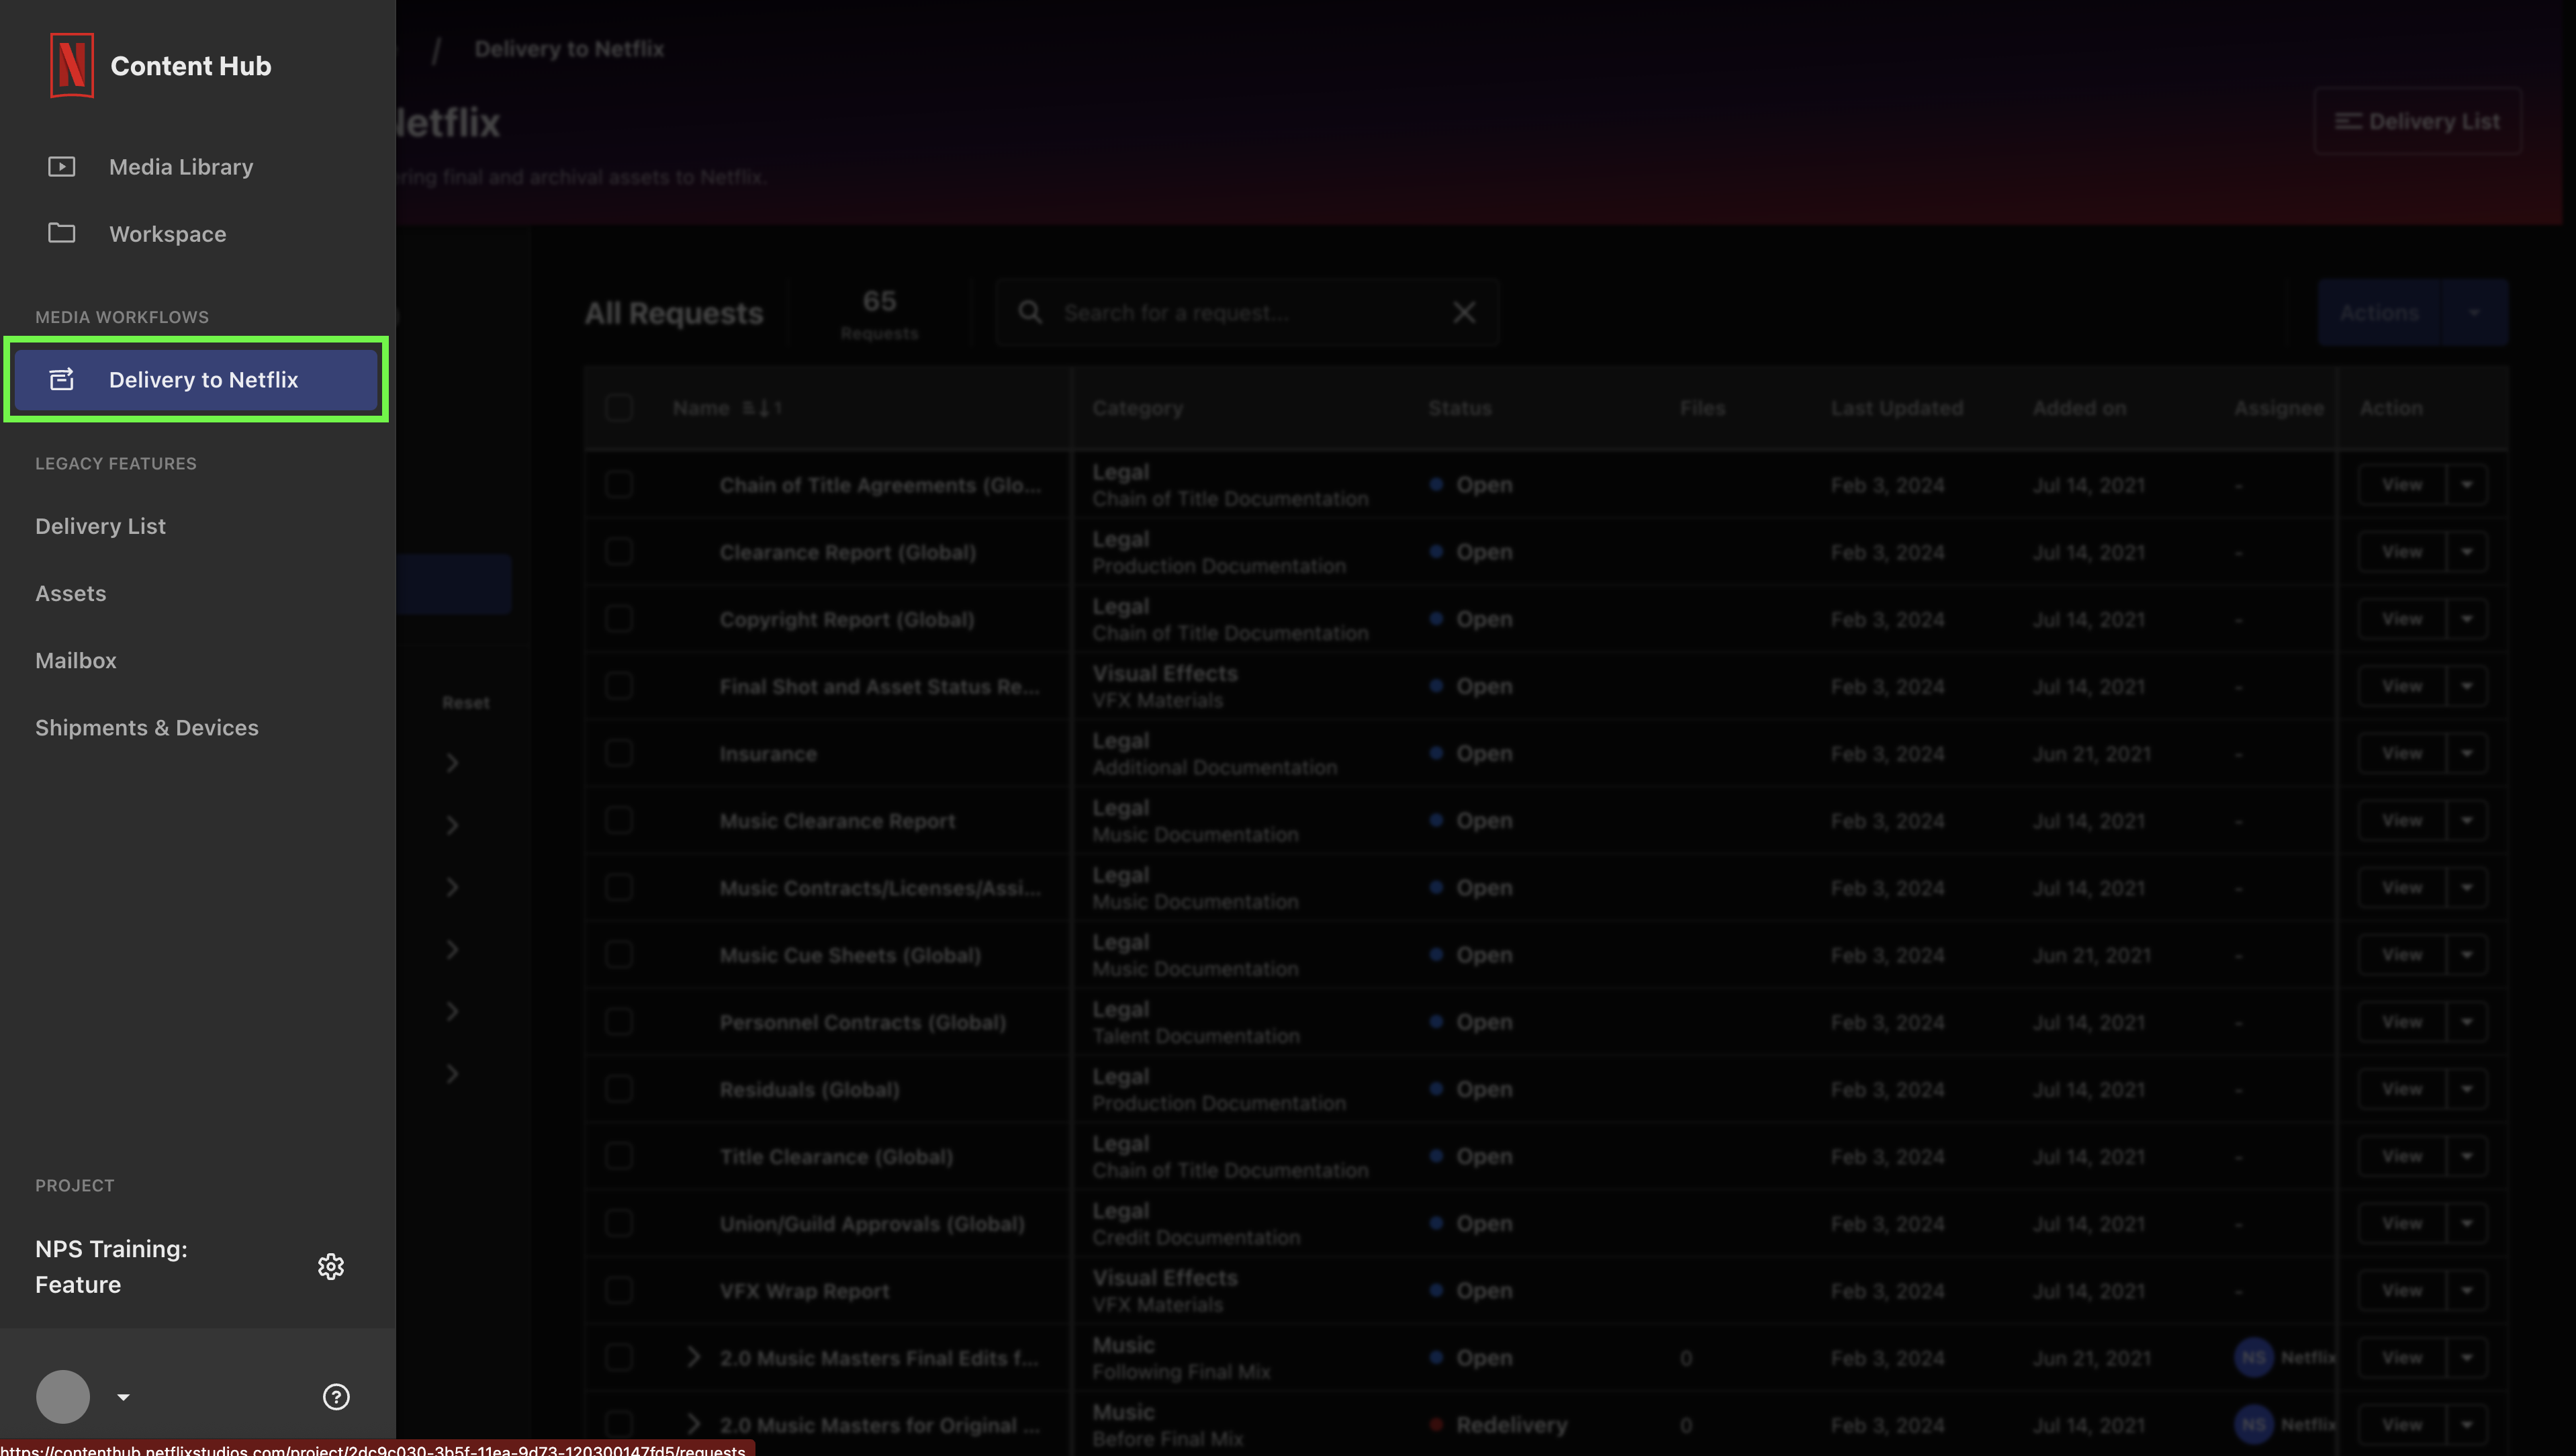Image resolution: width=2576 pixels, height=1456 pixels.
Task: Open the Mailbox legacy feature
Action: pyautogui.click(x=76, y=660)
